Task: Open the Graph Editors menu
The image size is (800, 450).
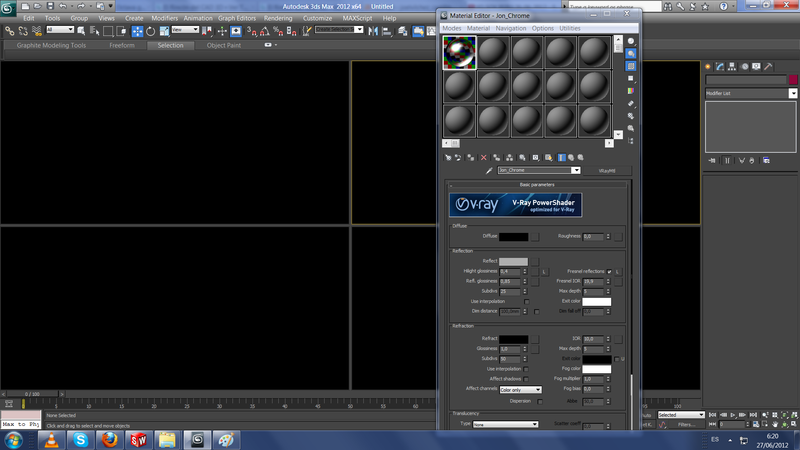Action: pos(237,18)
